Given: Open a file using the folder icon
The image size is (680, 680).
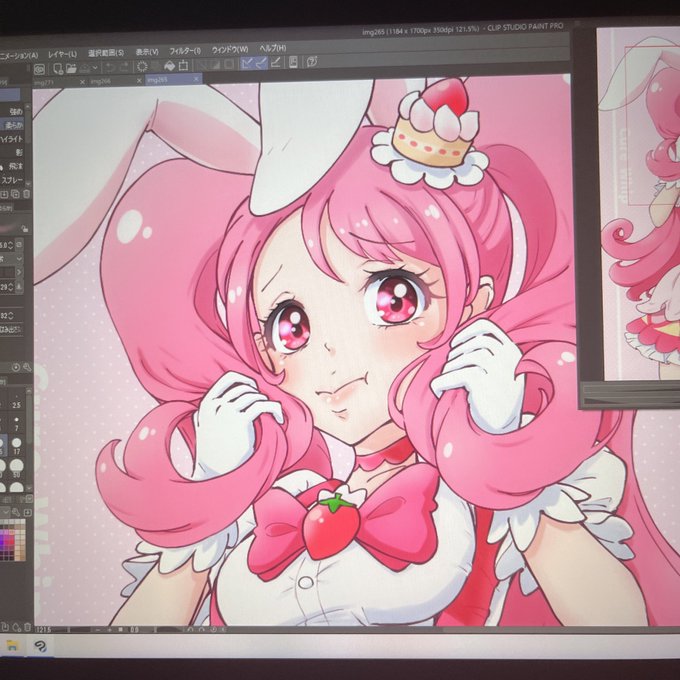Looking at the screenshot, I should coord(71,68).
